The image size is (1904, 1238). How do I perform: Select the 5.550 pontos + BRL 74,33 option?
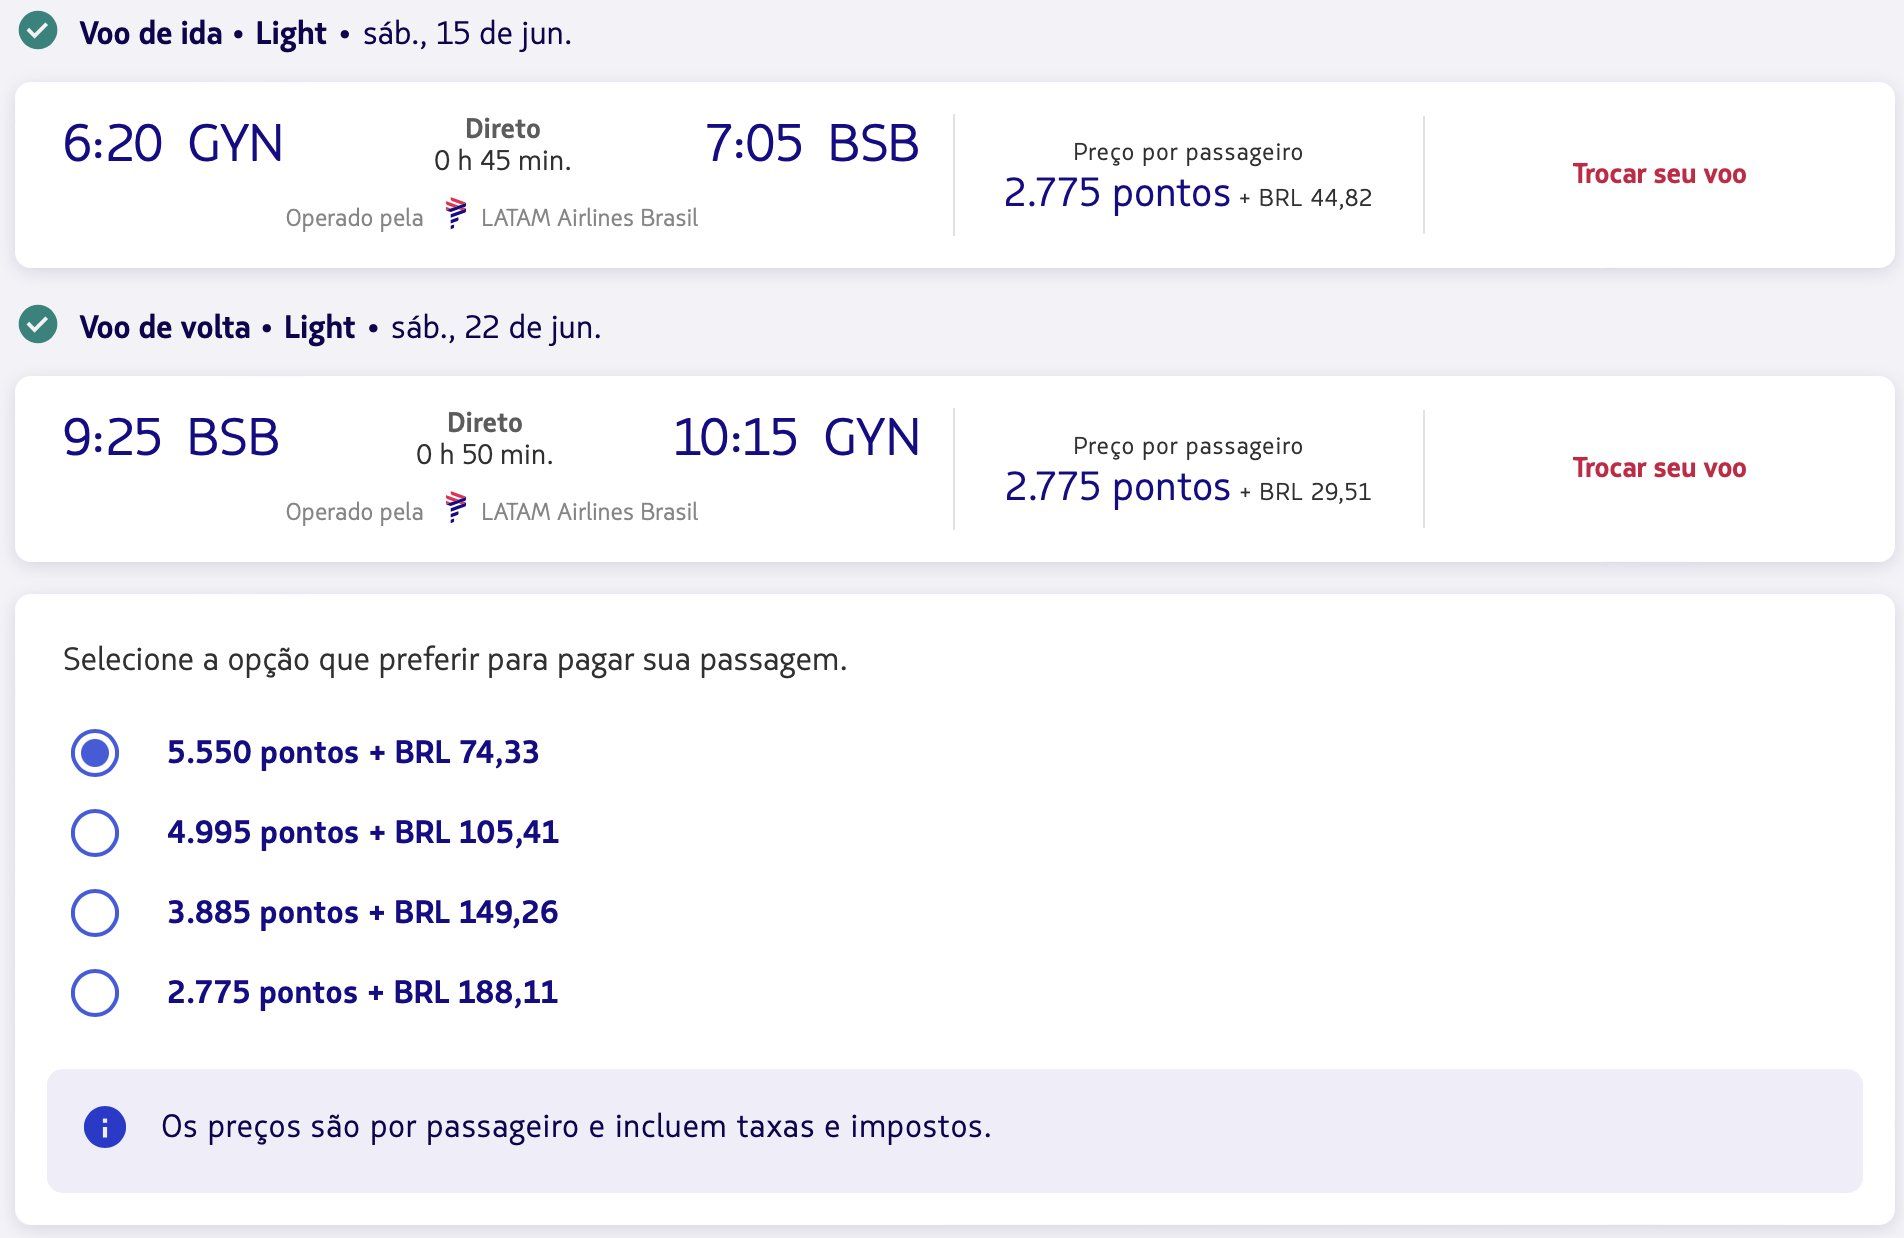pos(95,753)
